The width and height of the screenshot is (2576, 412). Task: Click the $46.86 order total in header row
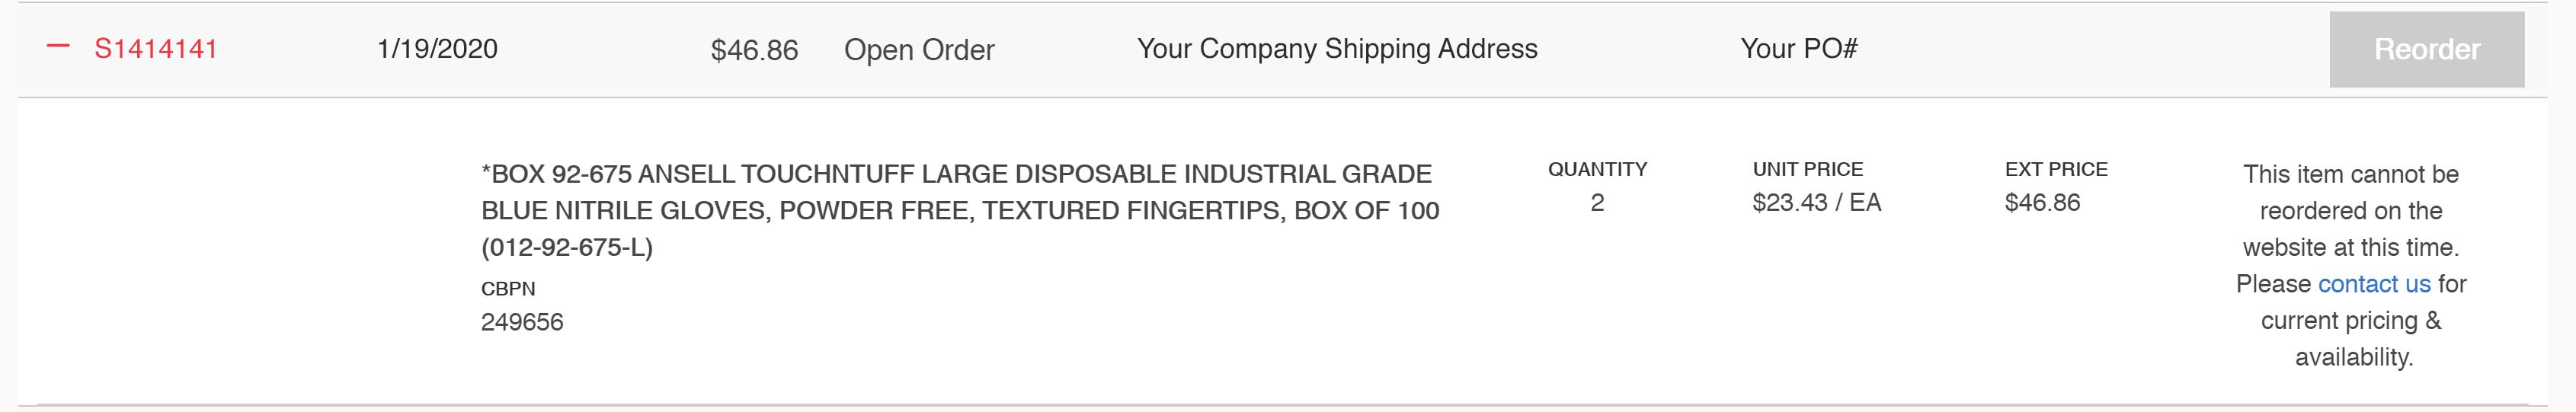click(754, 50)
